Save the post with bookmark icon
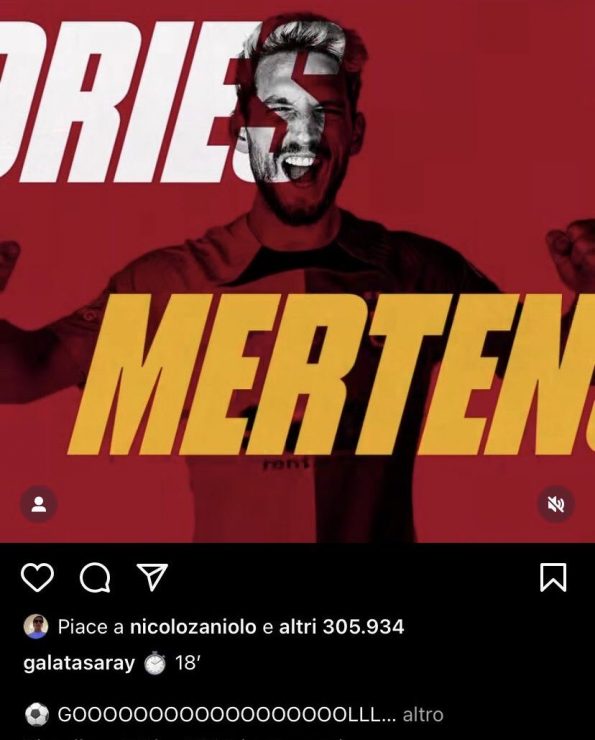This screenshot has height=740, width=595. (553, 577)
